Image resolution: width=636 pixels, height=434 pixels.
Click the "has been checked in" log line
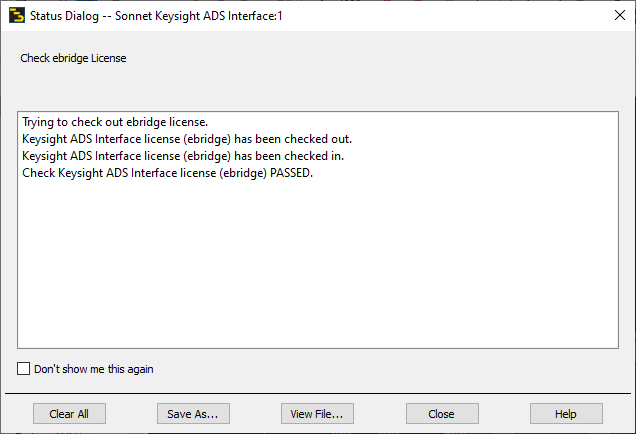(183, 156)
